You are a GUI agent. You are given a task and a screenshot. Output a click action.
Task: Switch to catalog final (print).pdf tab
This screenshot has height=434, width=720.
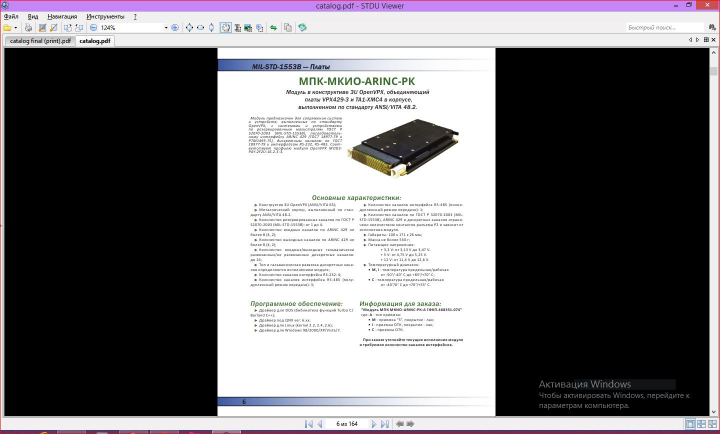[40, 41]
